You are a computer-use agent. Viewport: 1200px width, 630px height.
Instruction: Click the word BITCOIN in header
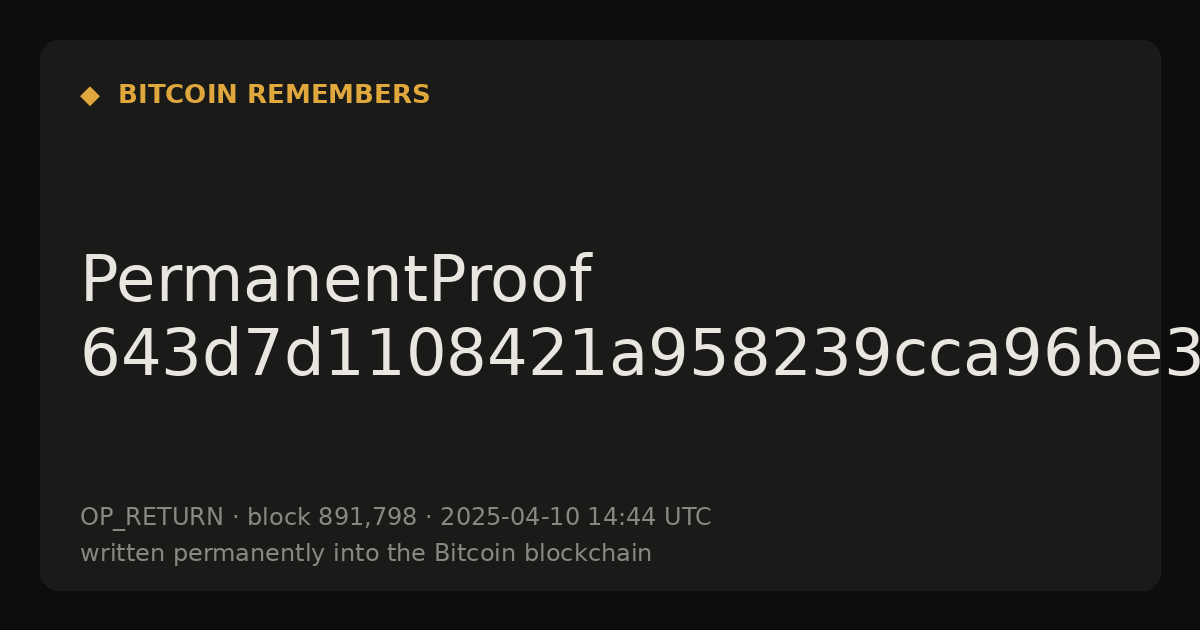pos(178,95)
